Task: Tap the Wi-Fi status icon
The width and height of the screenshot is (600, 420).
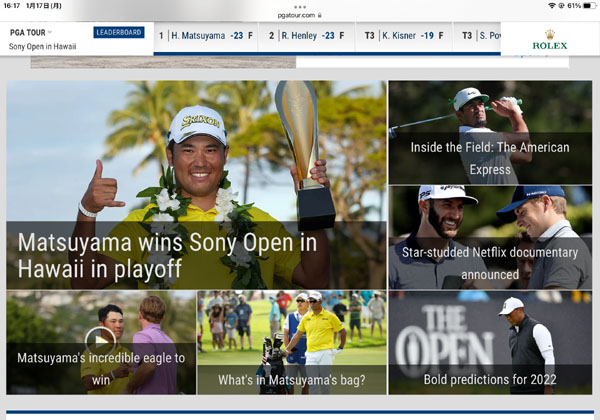Action: (x=551, y=6)
